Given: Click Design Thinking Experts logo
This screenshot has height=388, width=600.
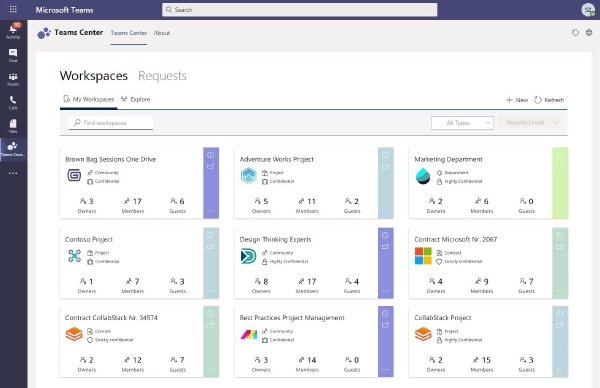Looking at the screenshot, I should (x=248, y=256).
